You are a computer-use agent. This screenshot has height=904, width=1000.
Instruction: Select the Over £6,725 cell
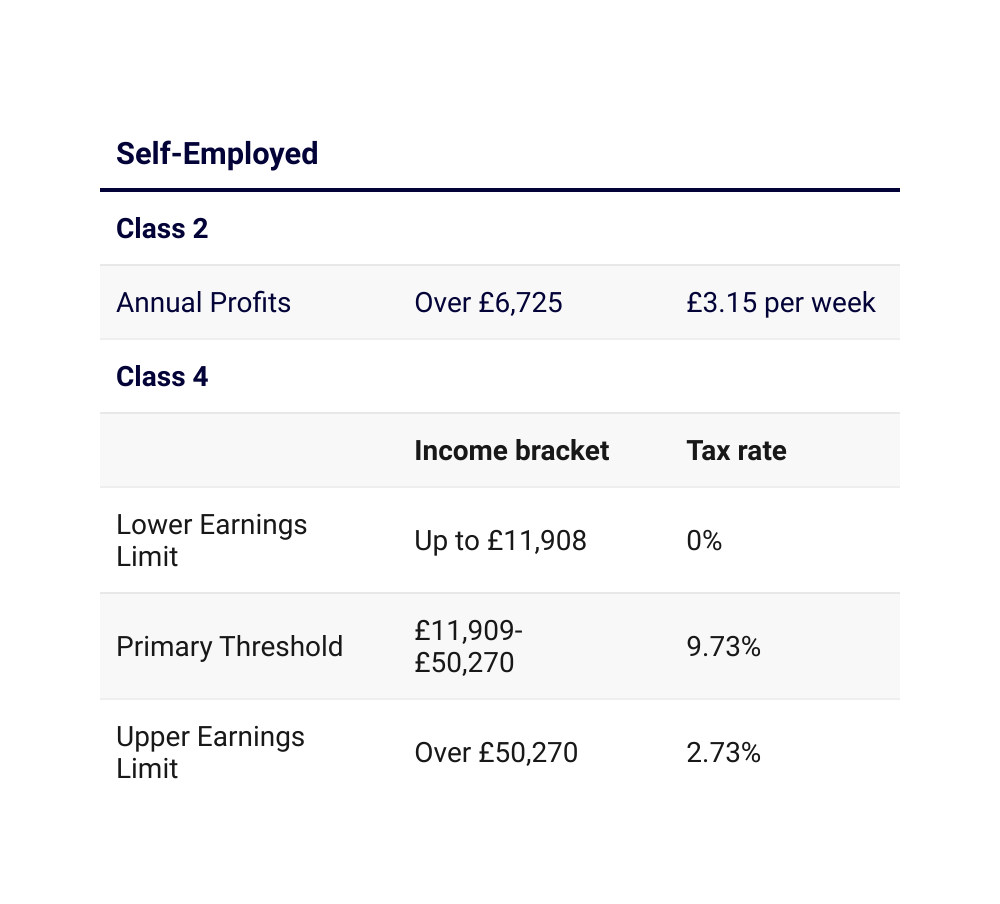[x=488, y=303]
